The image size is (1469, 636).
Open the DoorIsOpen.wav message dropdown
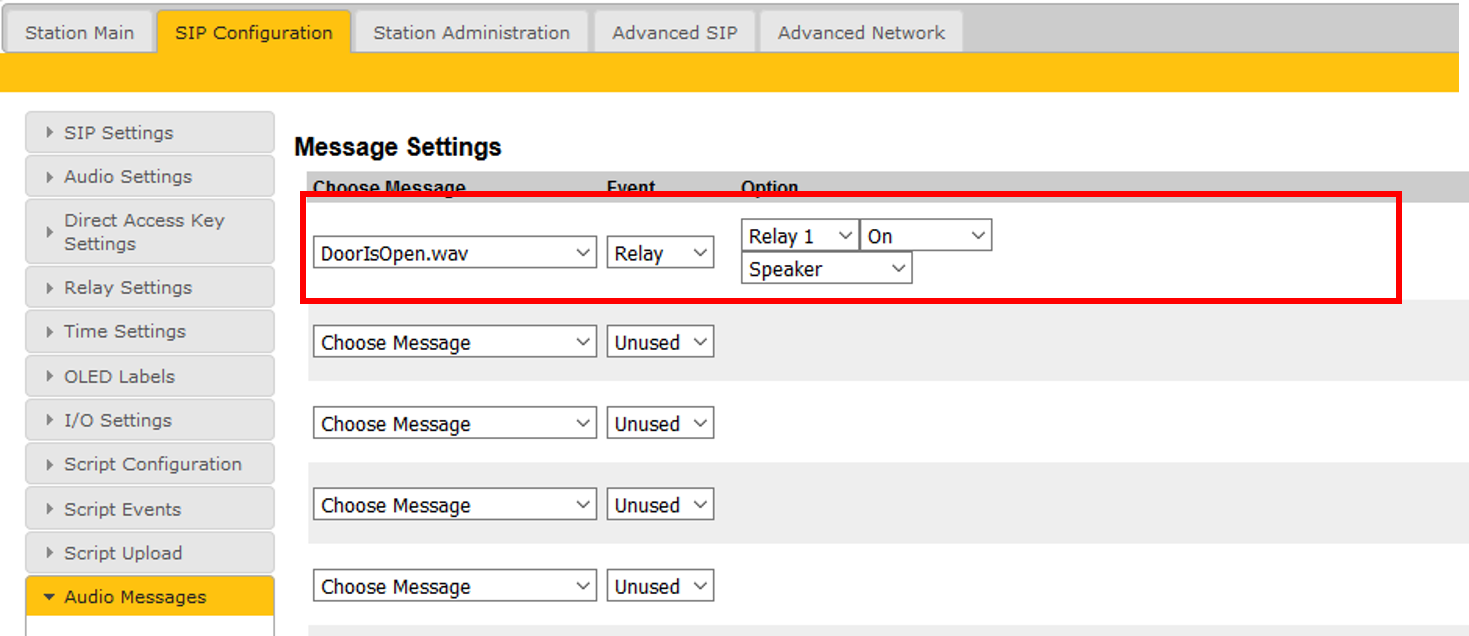pyautogui.click(x=455, y=253)
